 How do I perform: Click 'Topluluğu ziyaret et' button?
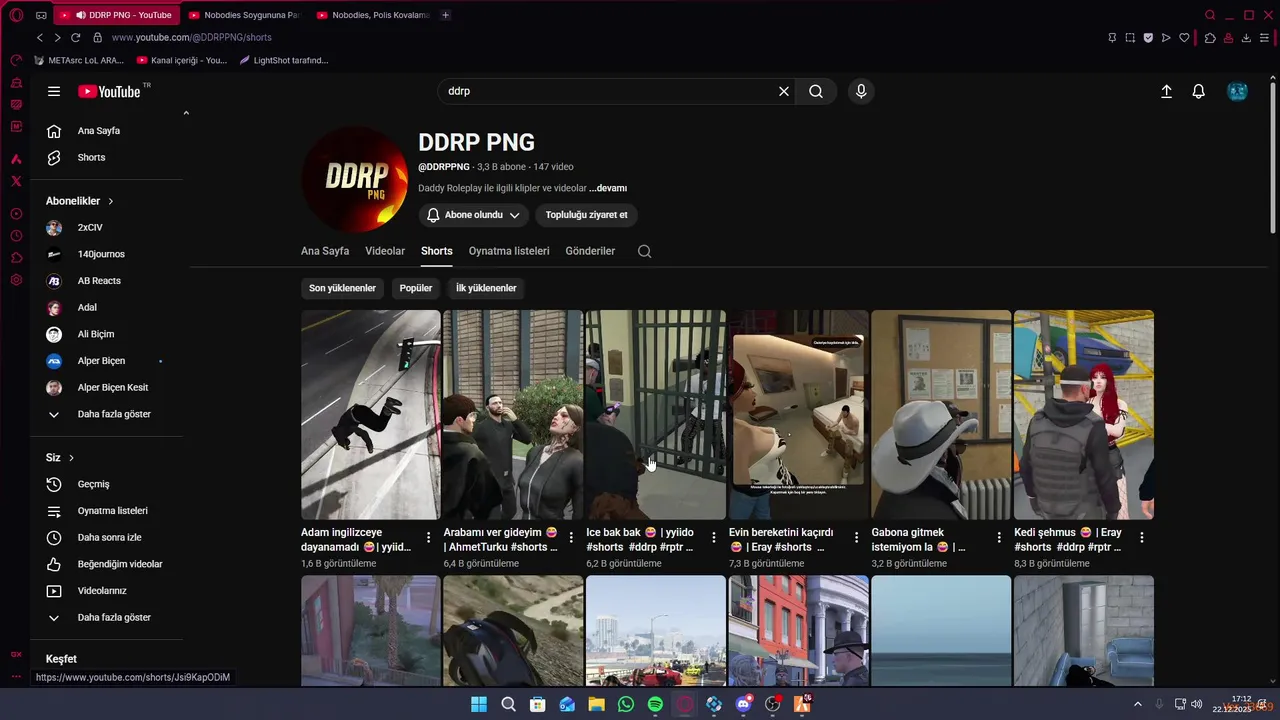tap(587, 215)
